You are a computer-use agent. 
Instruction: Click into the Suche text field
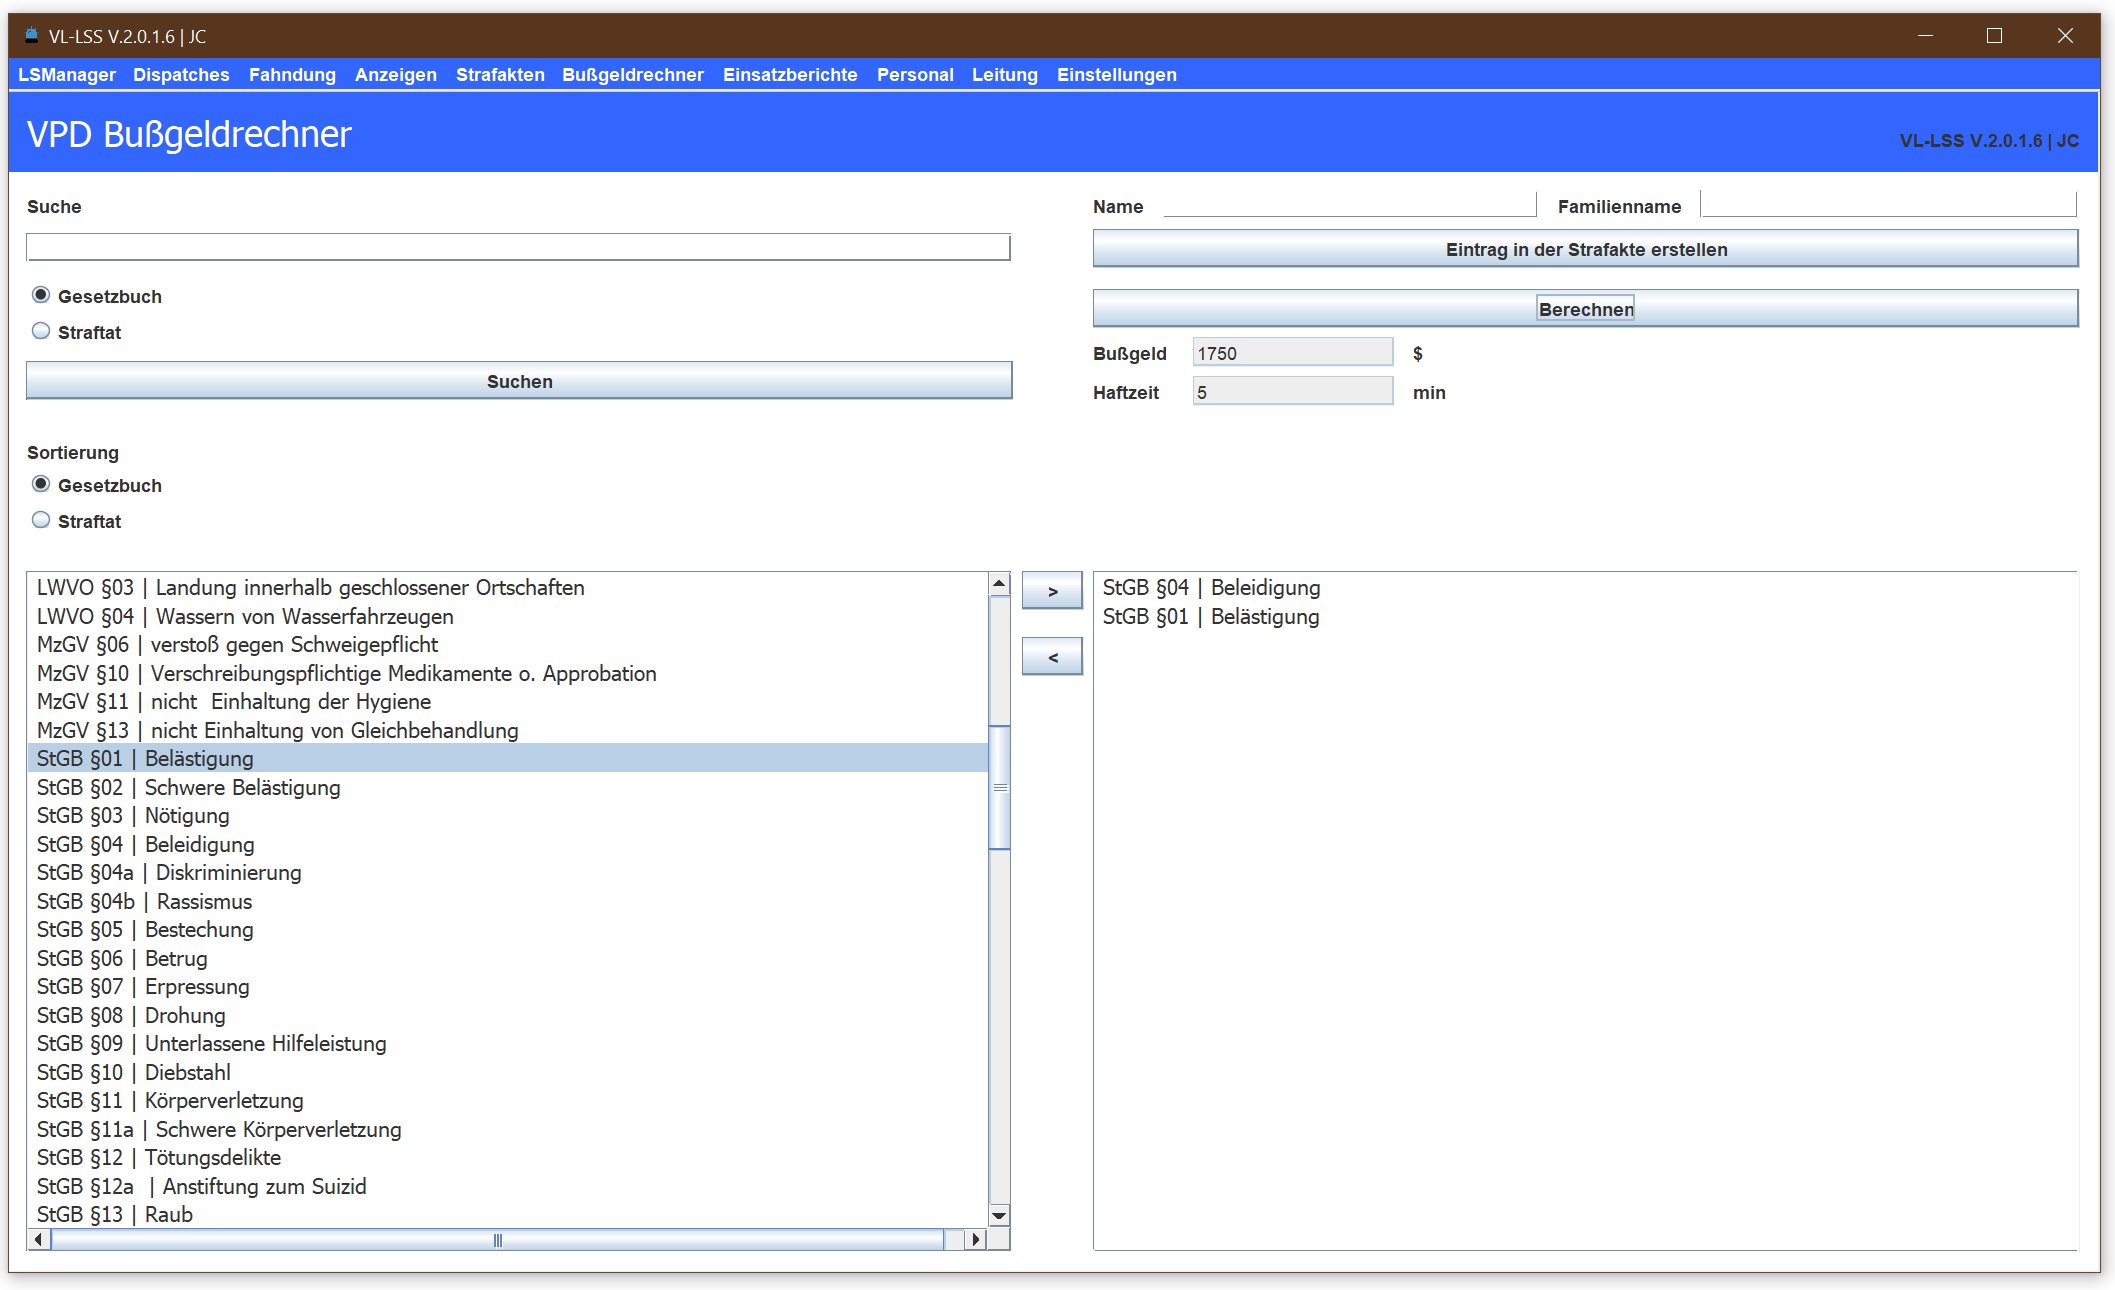coord(518,247)
